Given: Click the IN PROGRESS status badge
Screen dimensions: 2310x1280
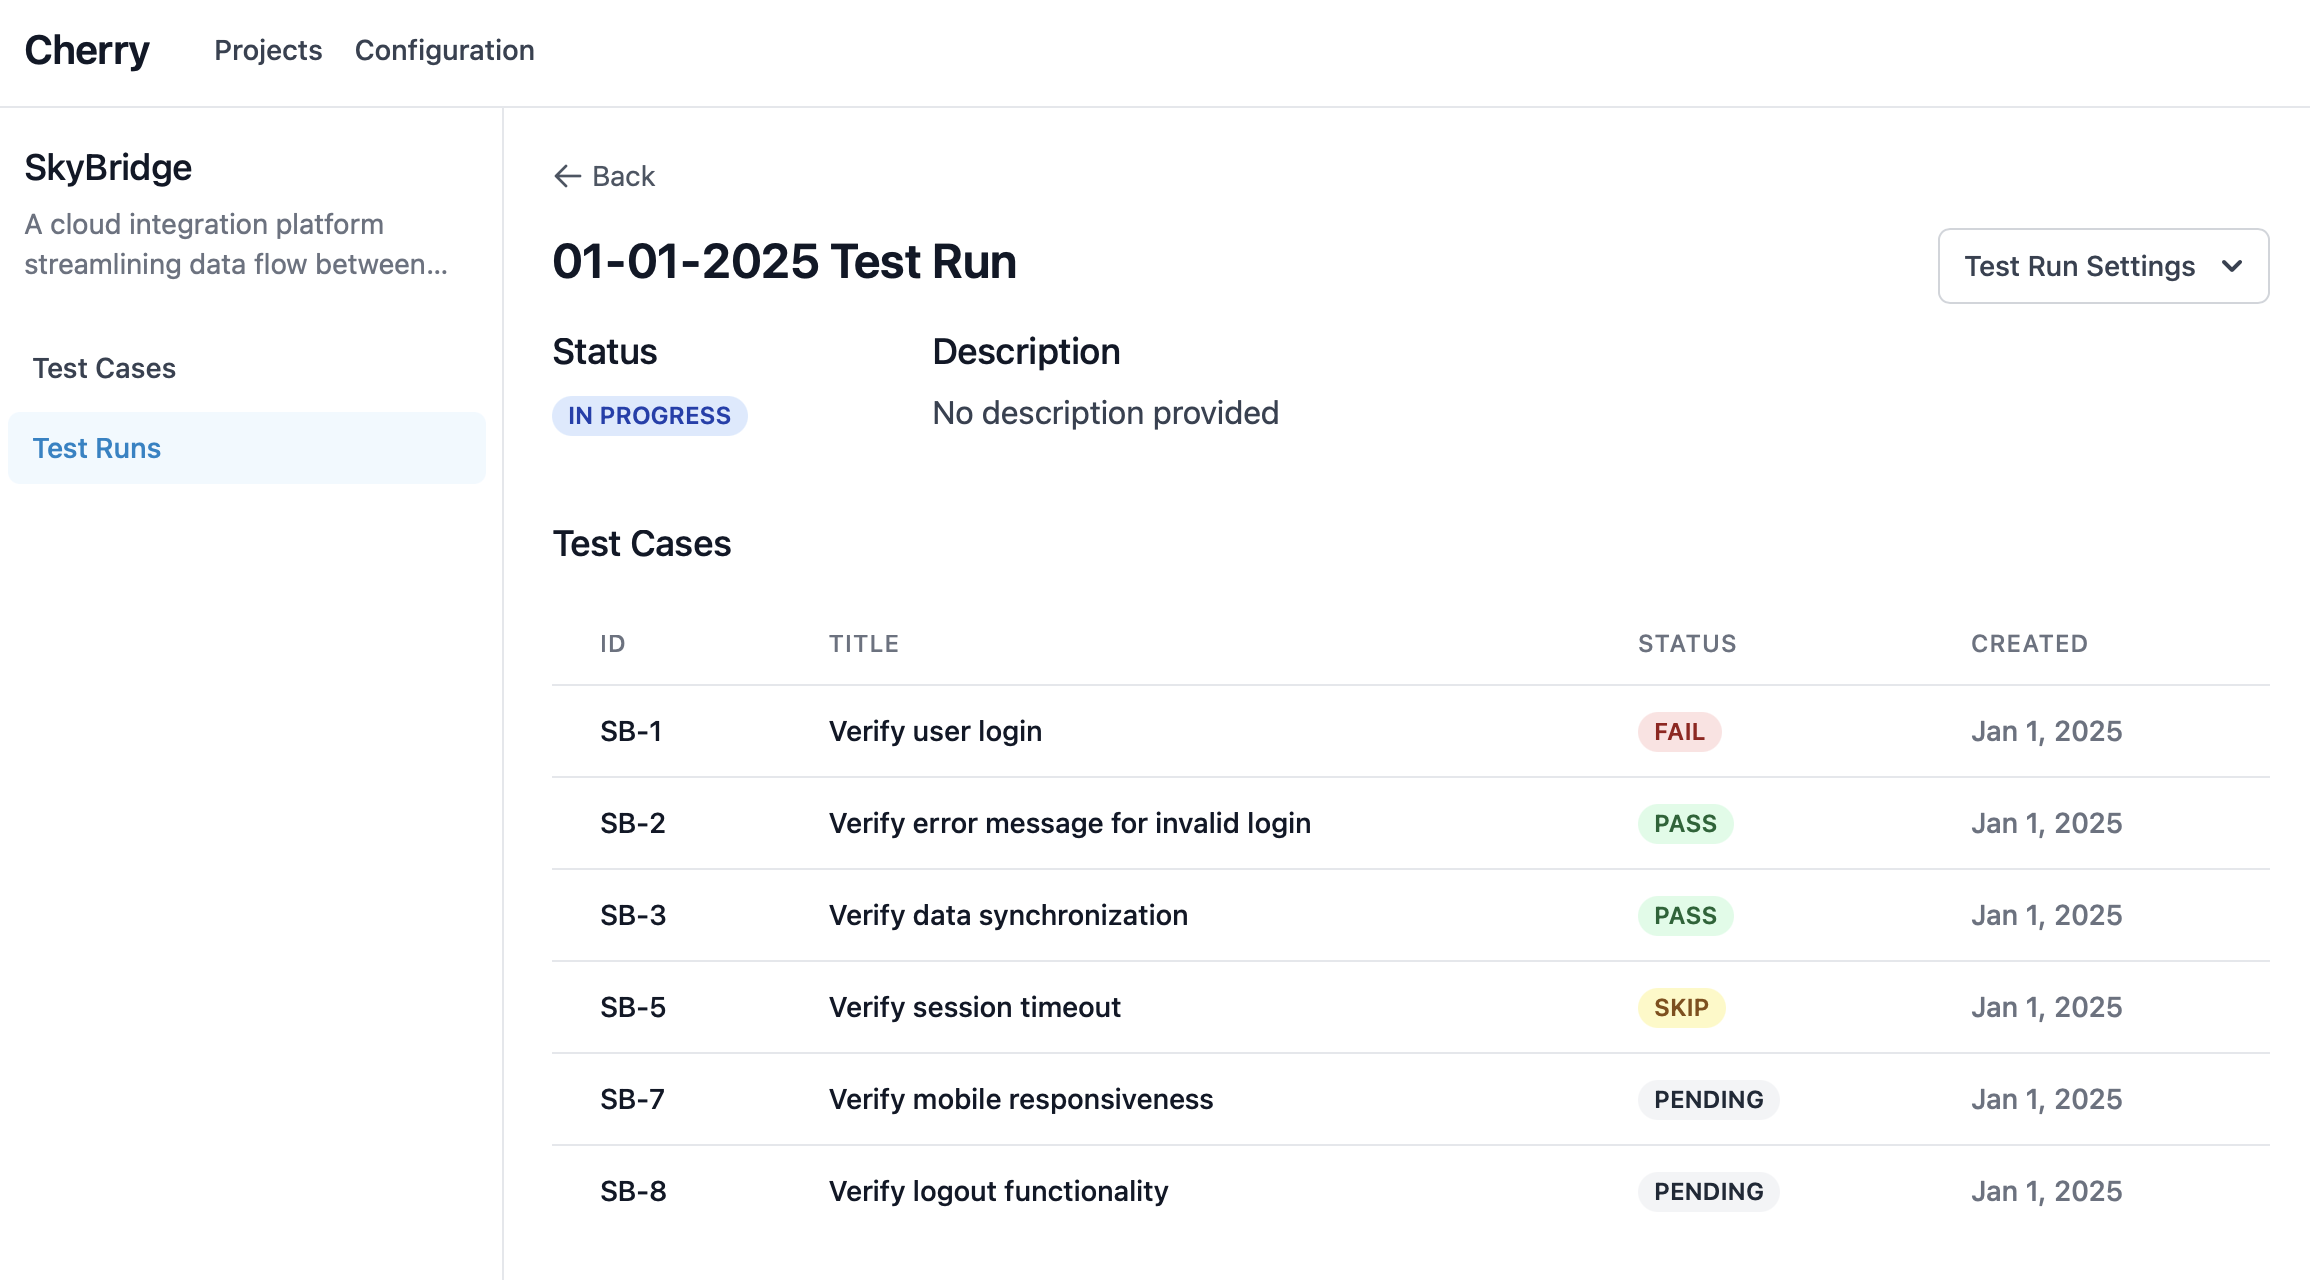Looking at the screenshot, I should coord(648,416).
